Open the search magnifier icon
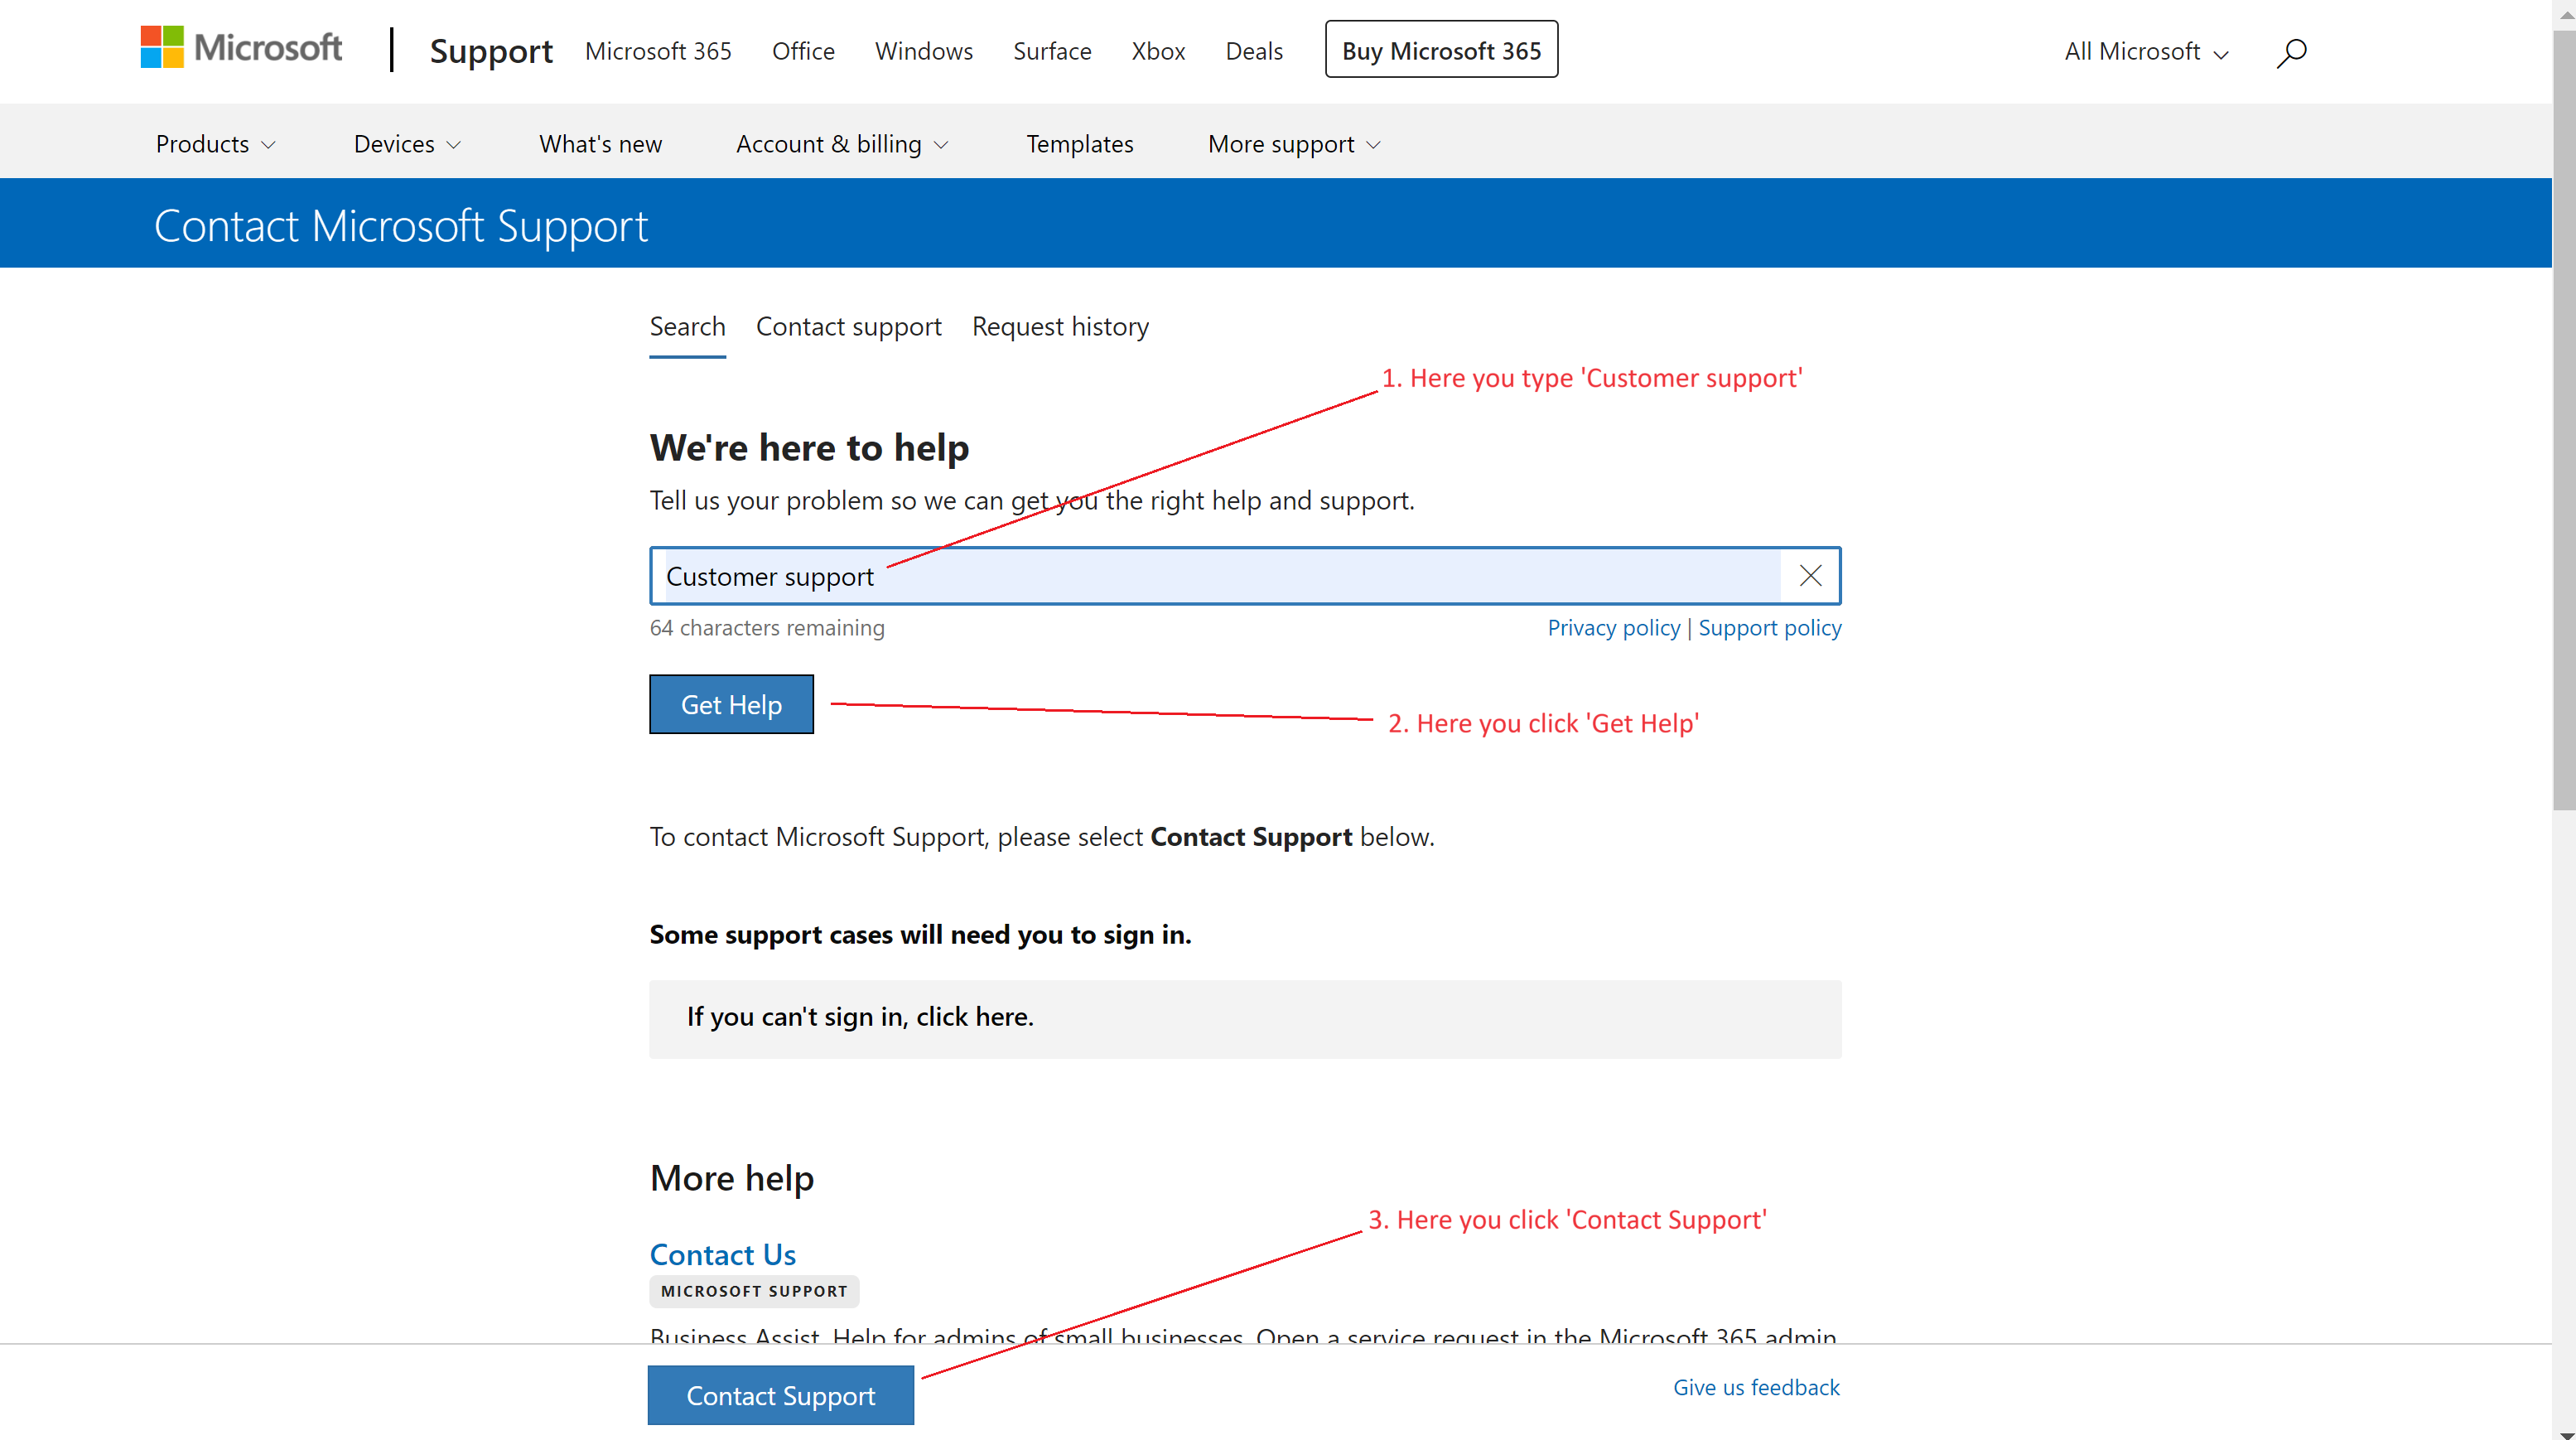2576x1440 pixels. click(x=2291, y=52)
